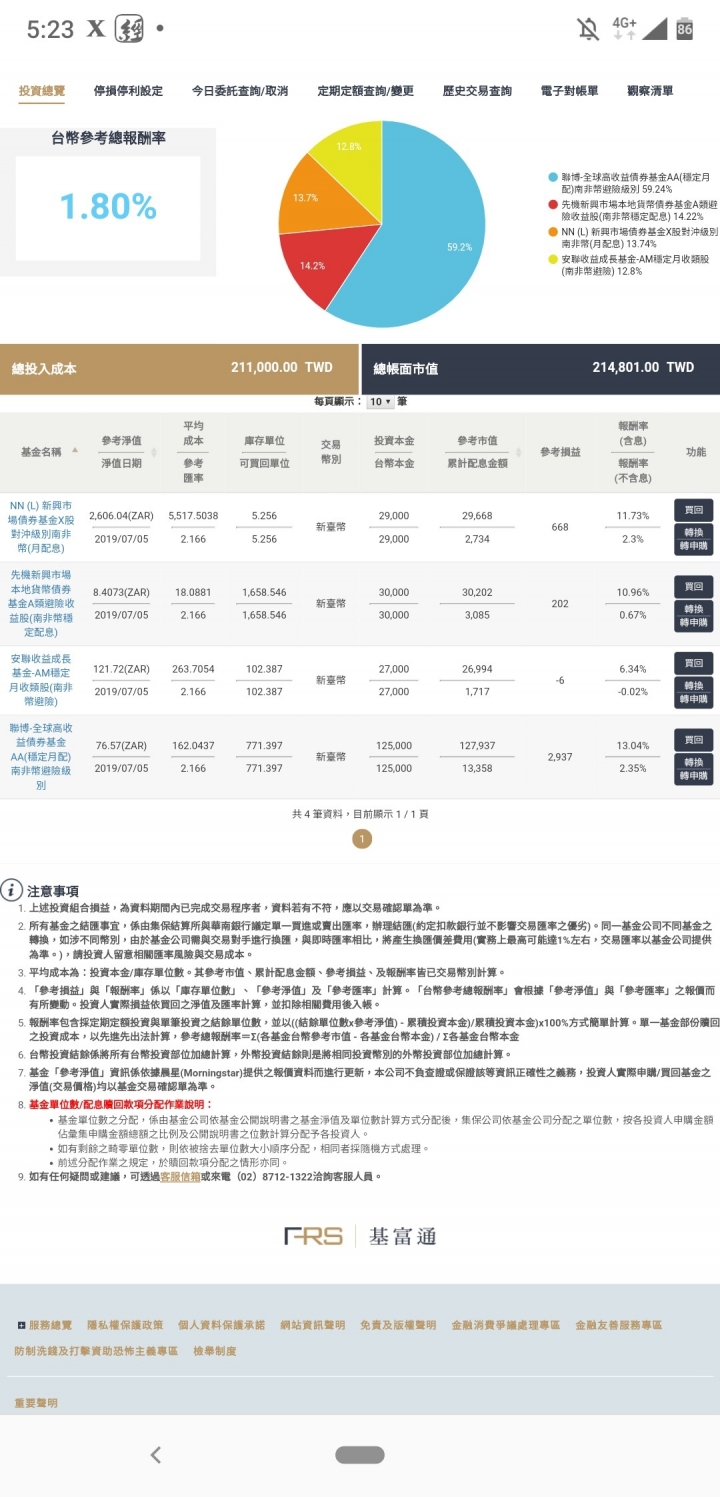The height and width of the screenshot is (1497, 720).
Task: Open the rows-per-page dropdown showing 10
Action: (380, 401)
